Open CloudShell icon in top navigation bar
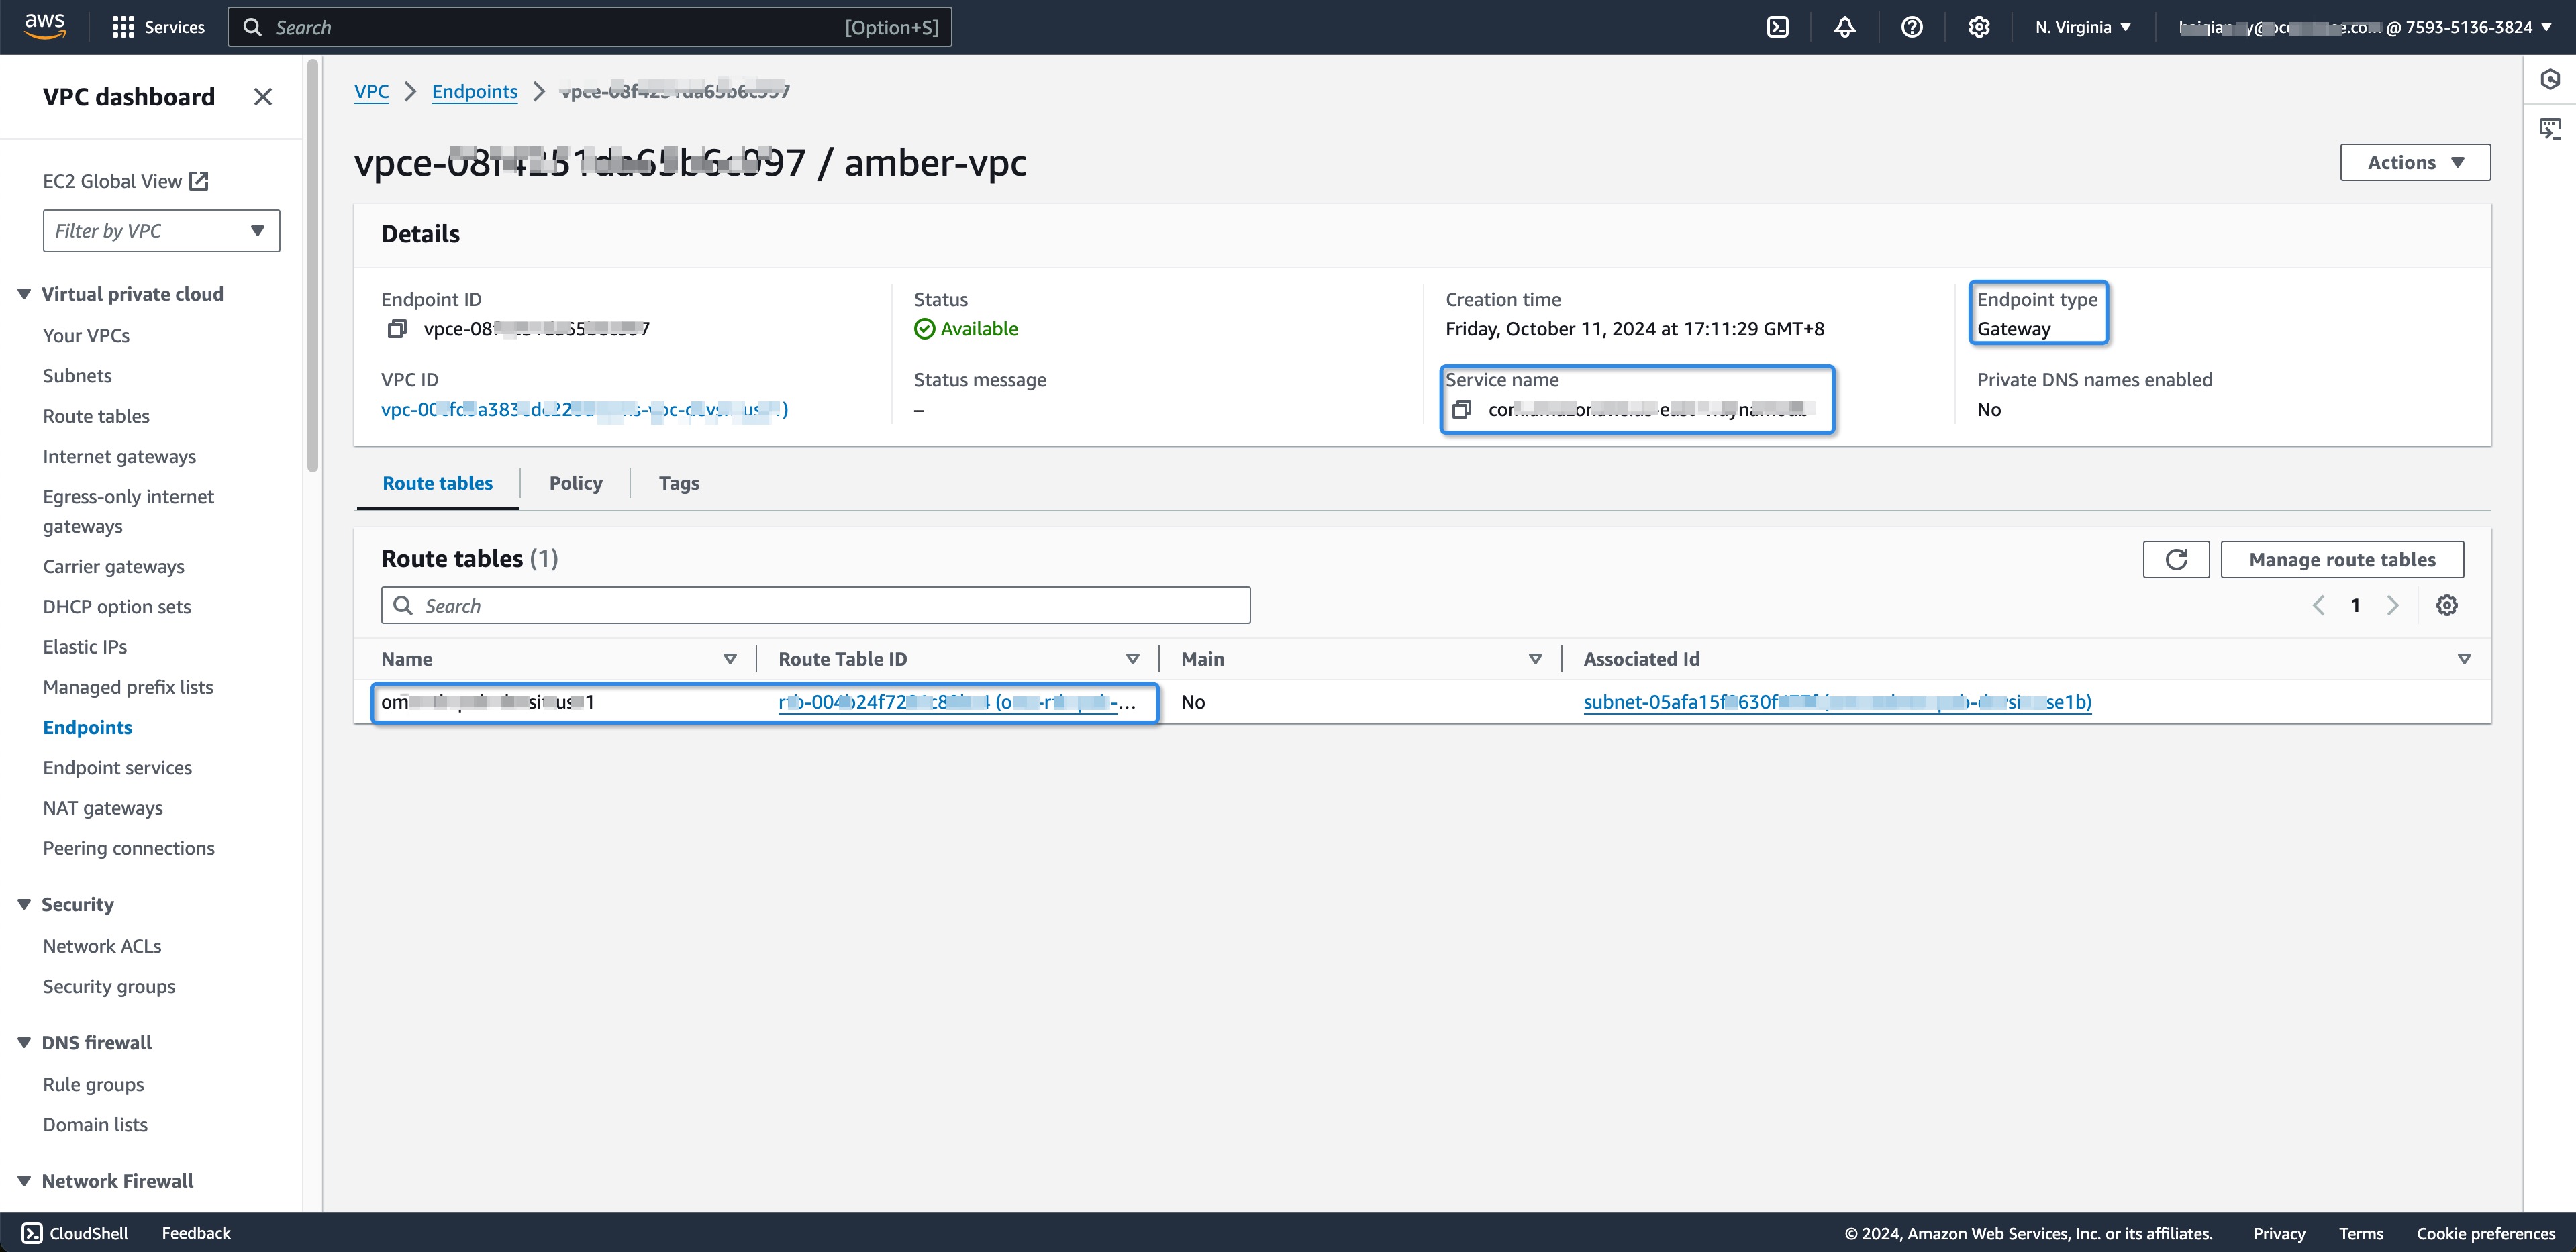The width and height of the screenshot is (2576, 1252). click(1777, 27)
